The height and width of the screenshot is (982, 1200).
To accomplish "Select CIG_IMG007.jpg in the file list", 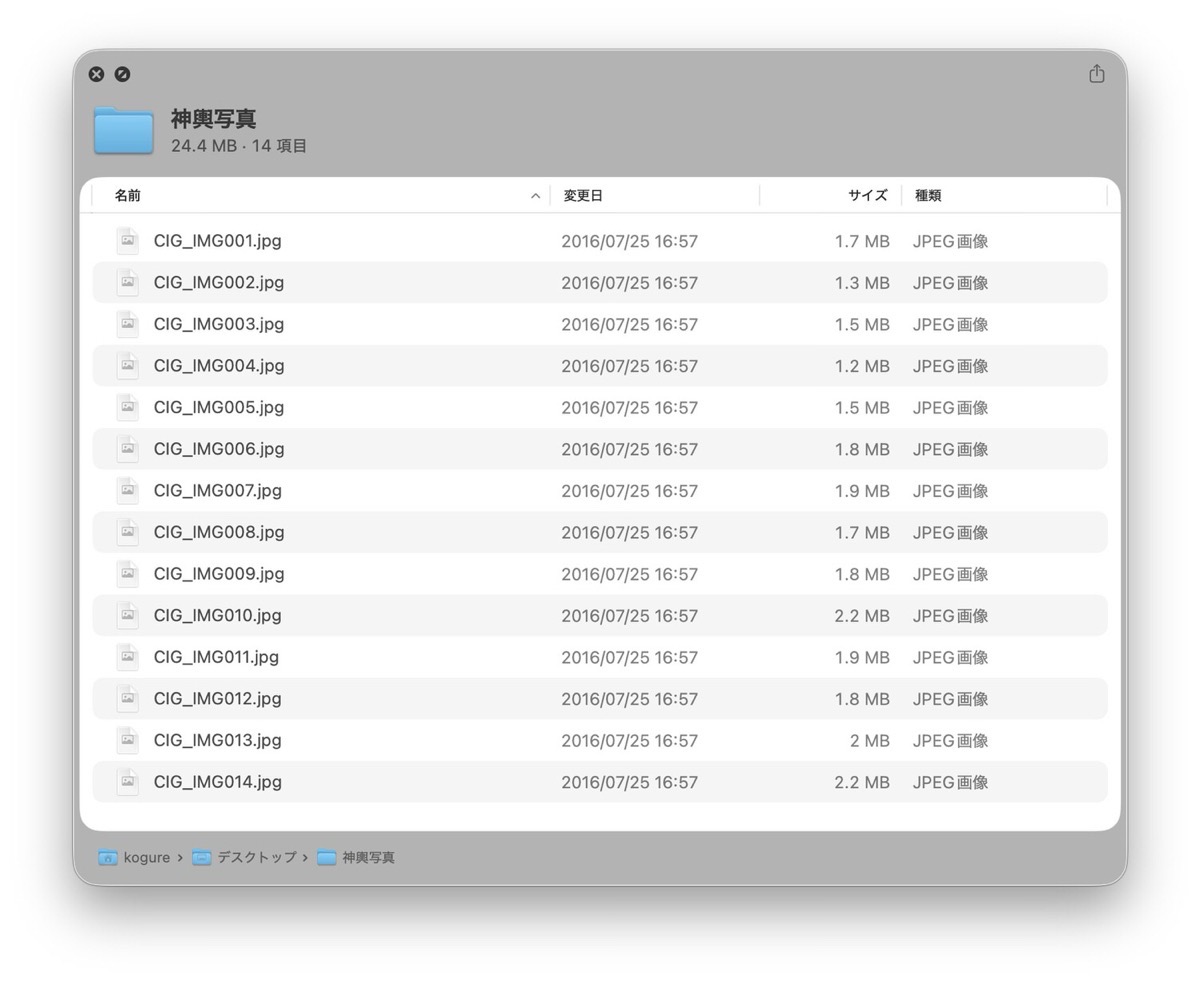I will pos(218,490).
